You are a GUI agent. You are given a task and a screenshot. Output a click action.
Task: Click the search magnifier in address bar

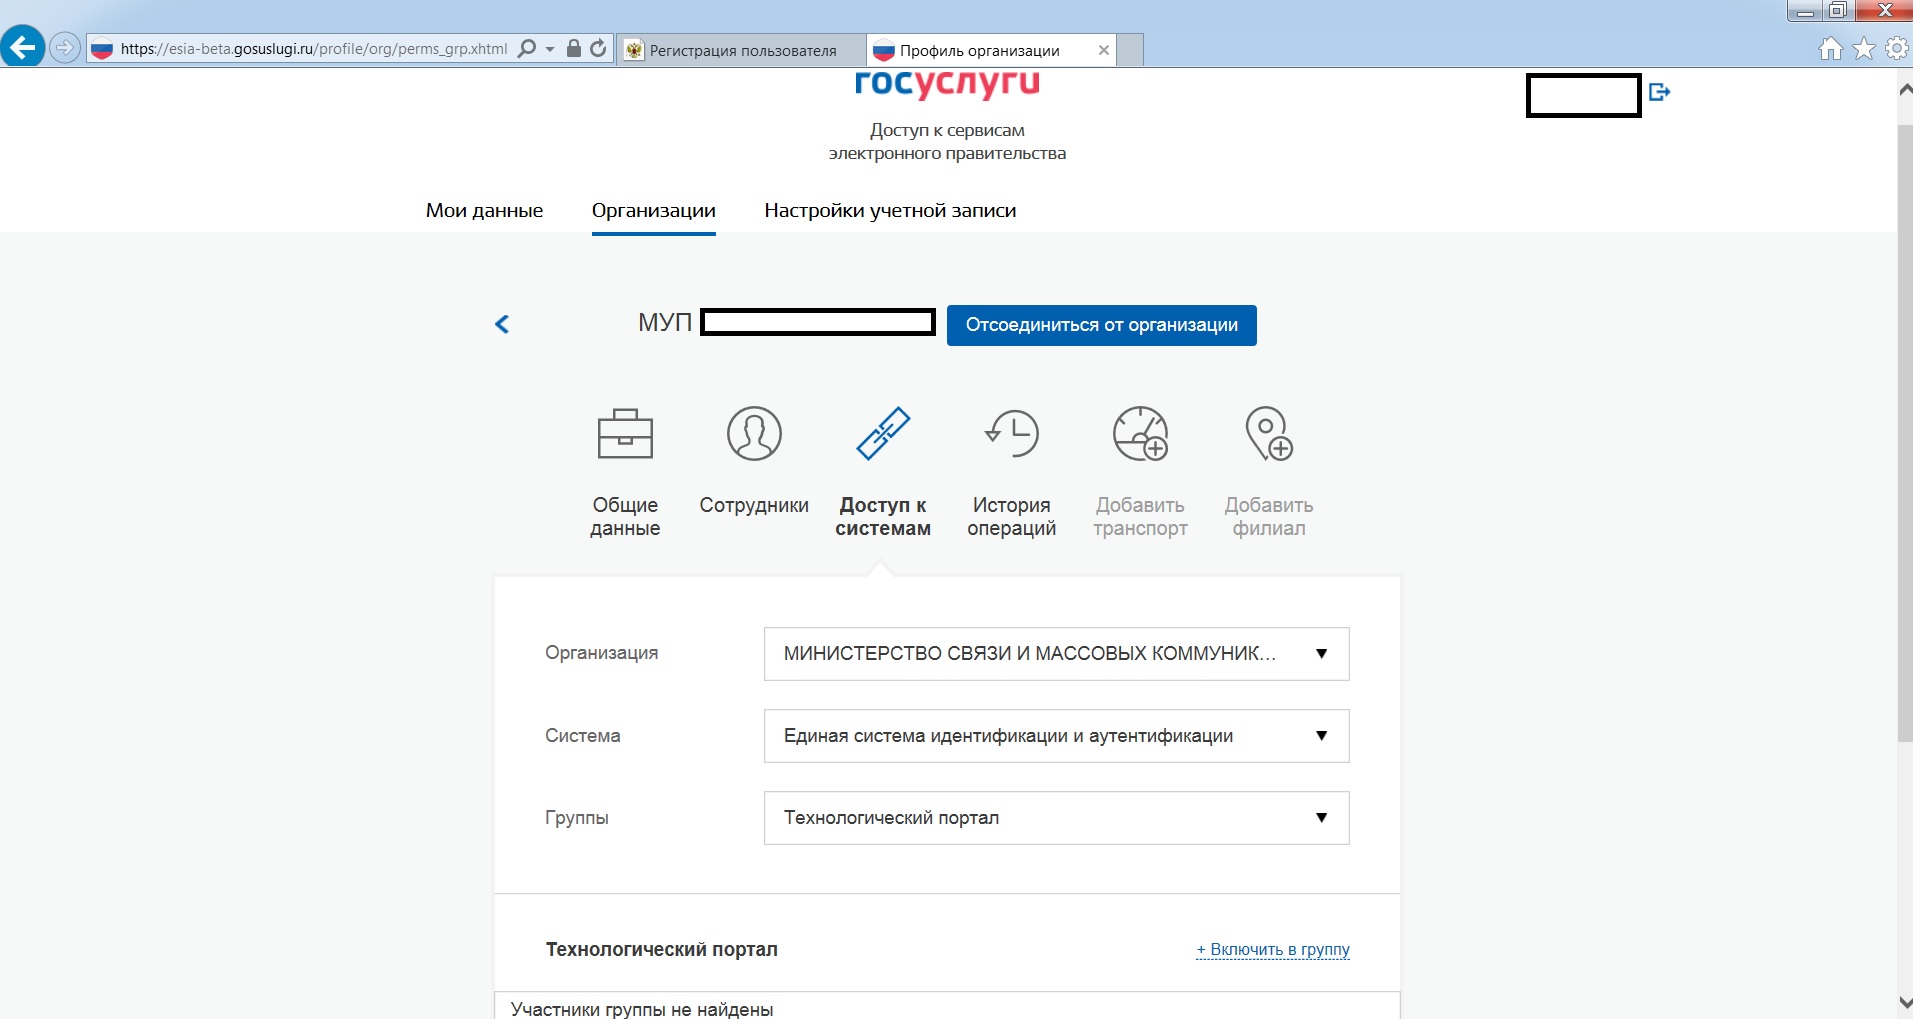click(x=527, y=48)
